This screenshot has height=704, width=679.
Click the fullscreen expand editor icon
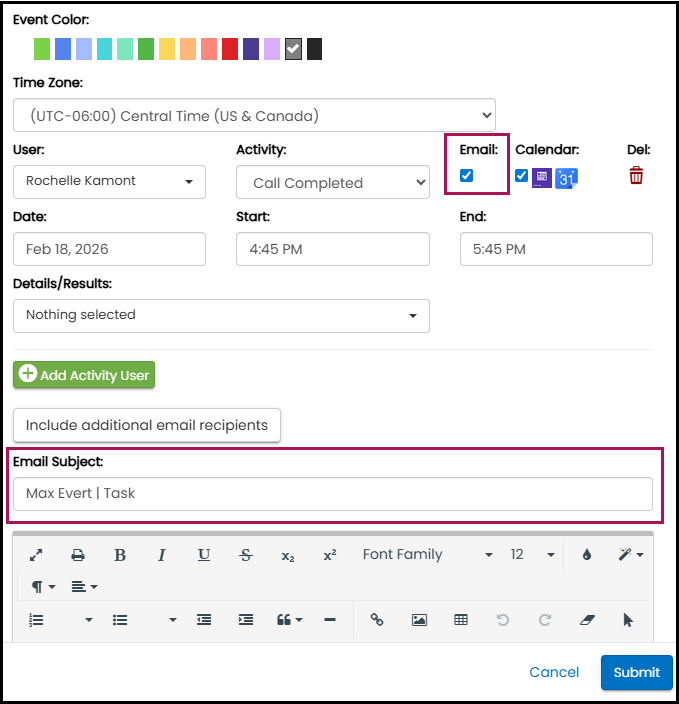click(x=36, y=555)
